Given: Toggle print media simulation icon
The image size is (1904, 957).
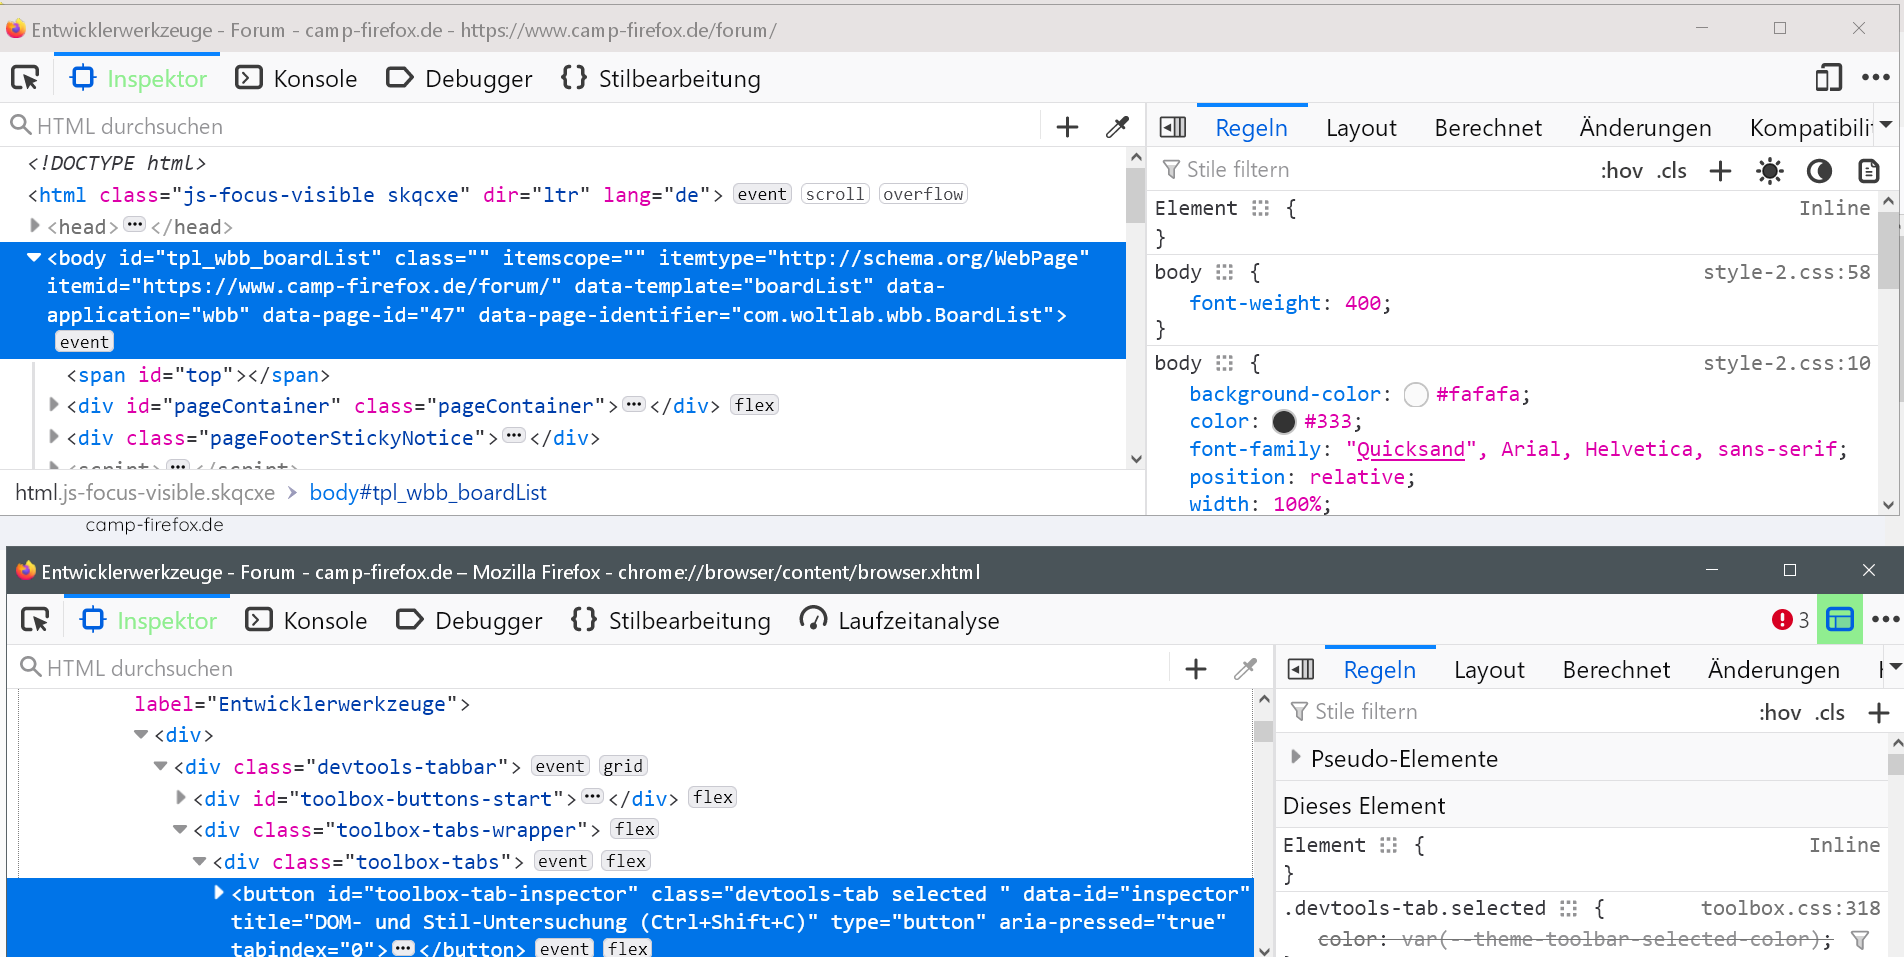Looking at the screenshot, I should tap(1868, 171).
